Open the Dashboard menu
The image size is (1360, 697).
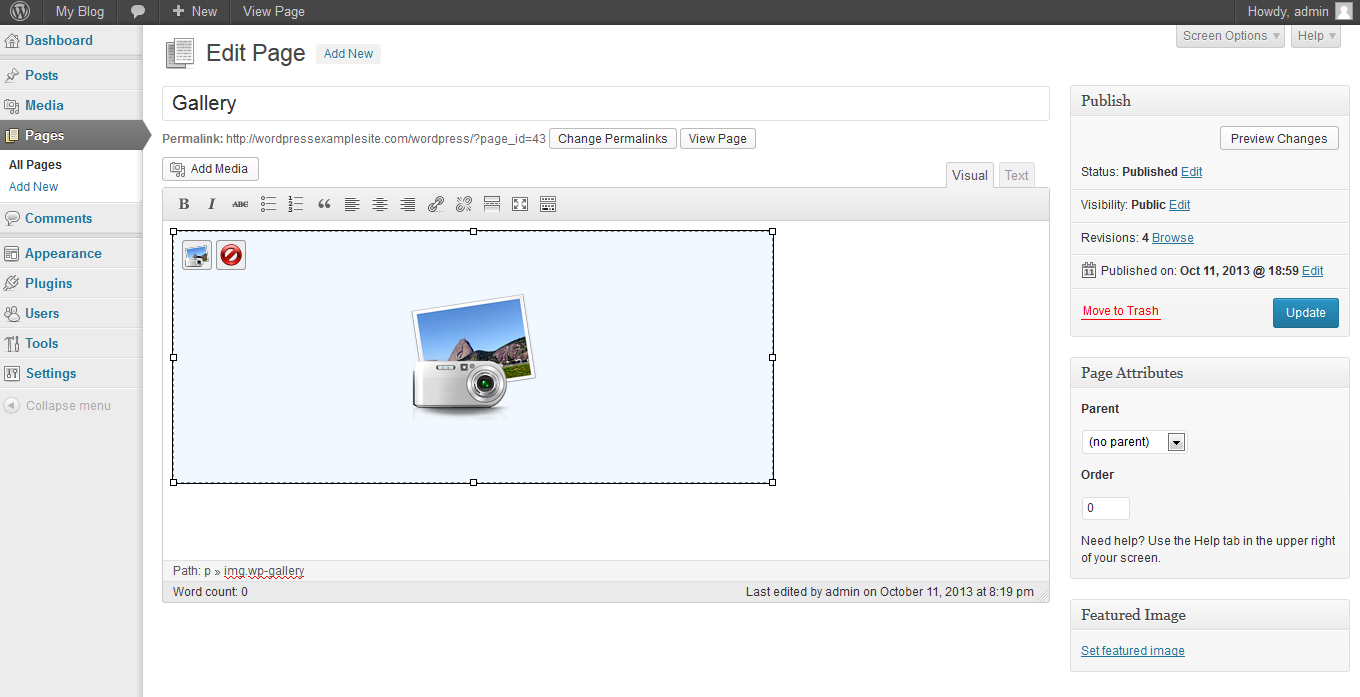(71, 41)
